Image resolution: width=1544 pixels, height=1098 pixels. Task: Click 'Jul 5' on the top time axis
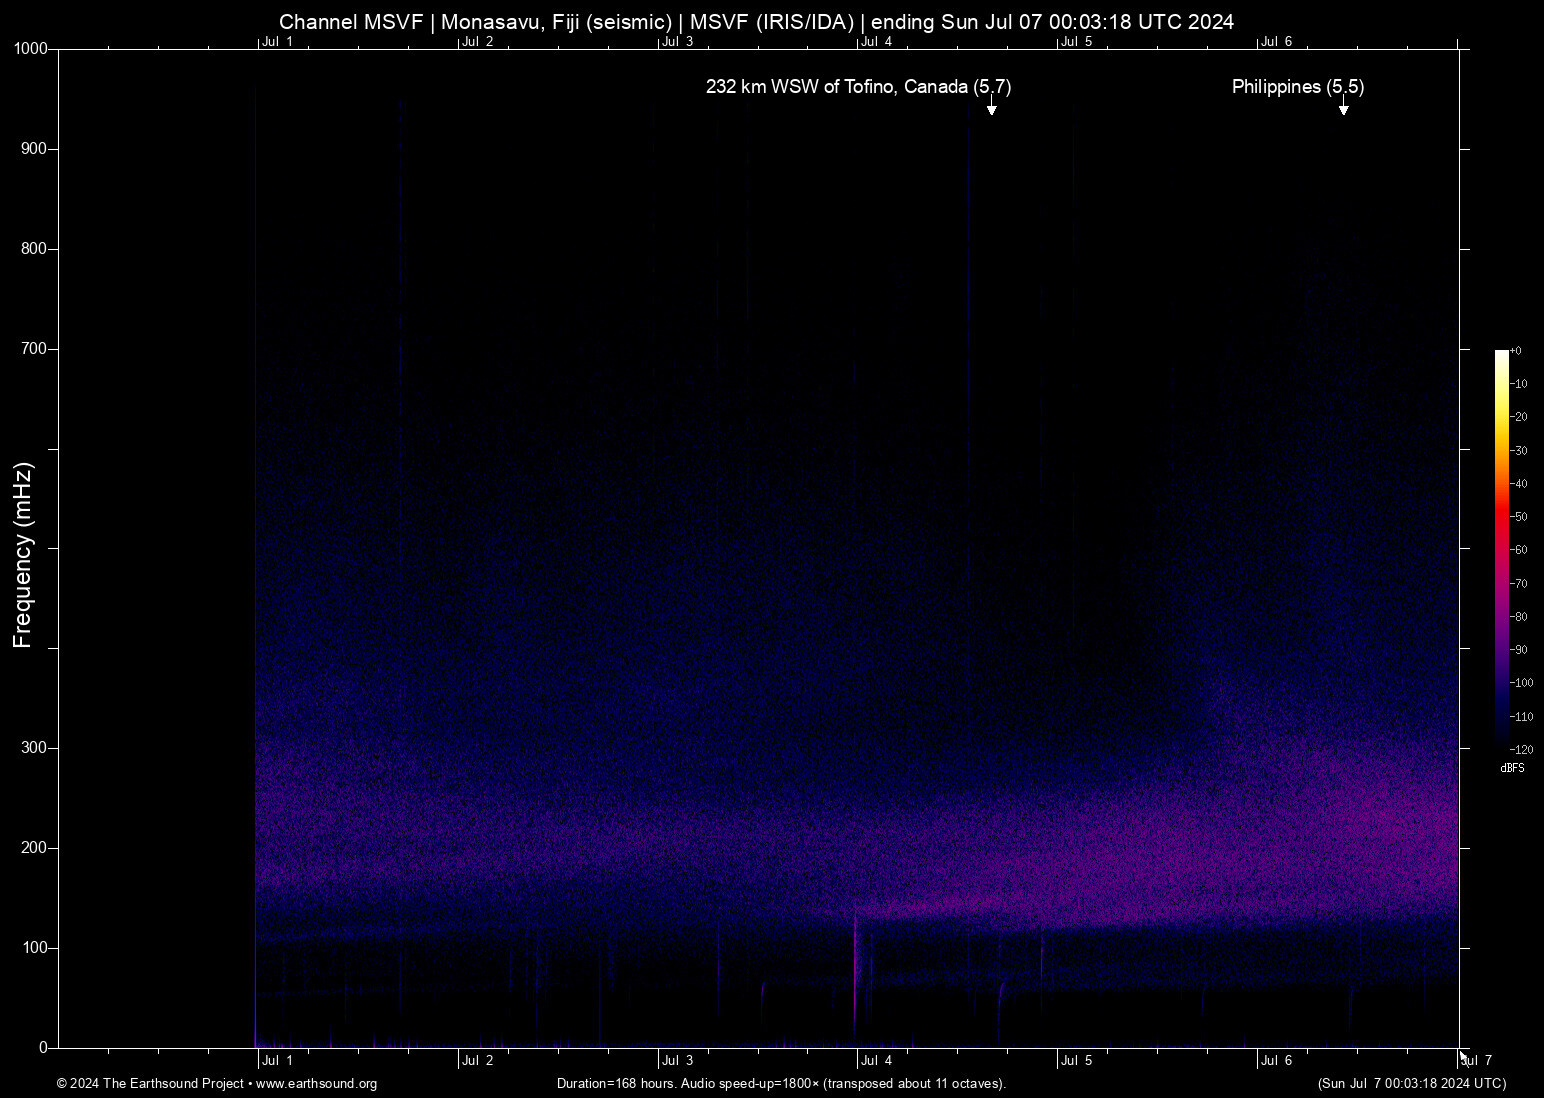[x=1077, y=42]
